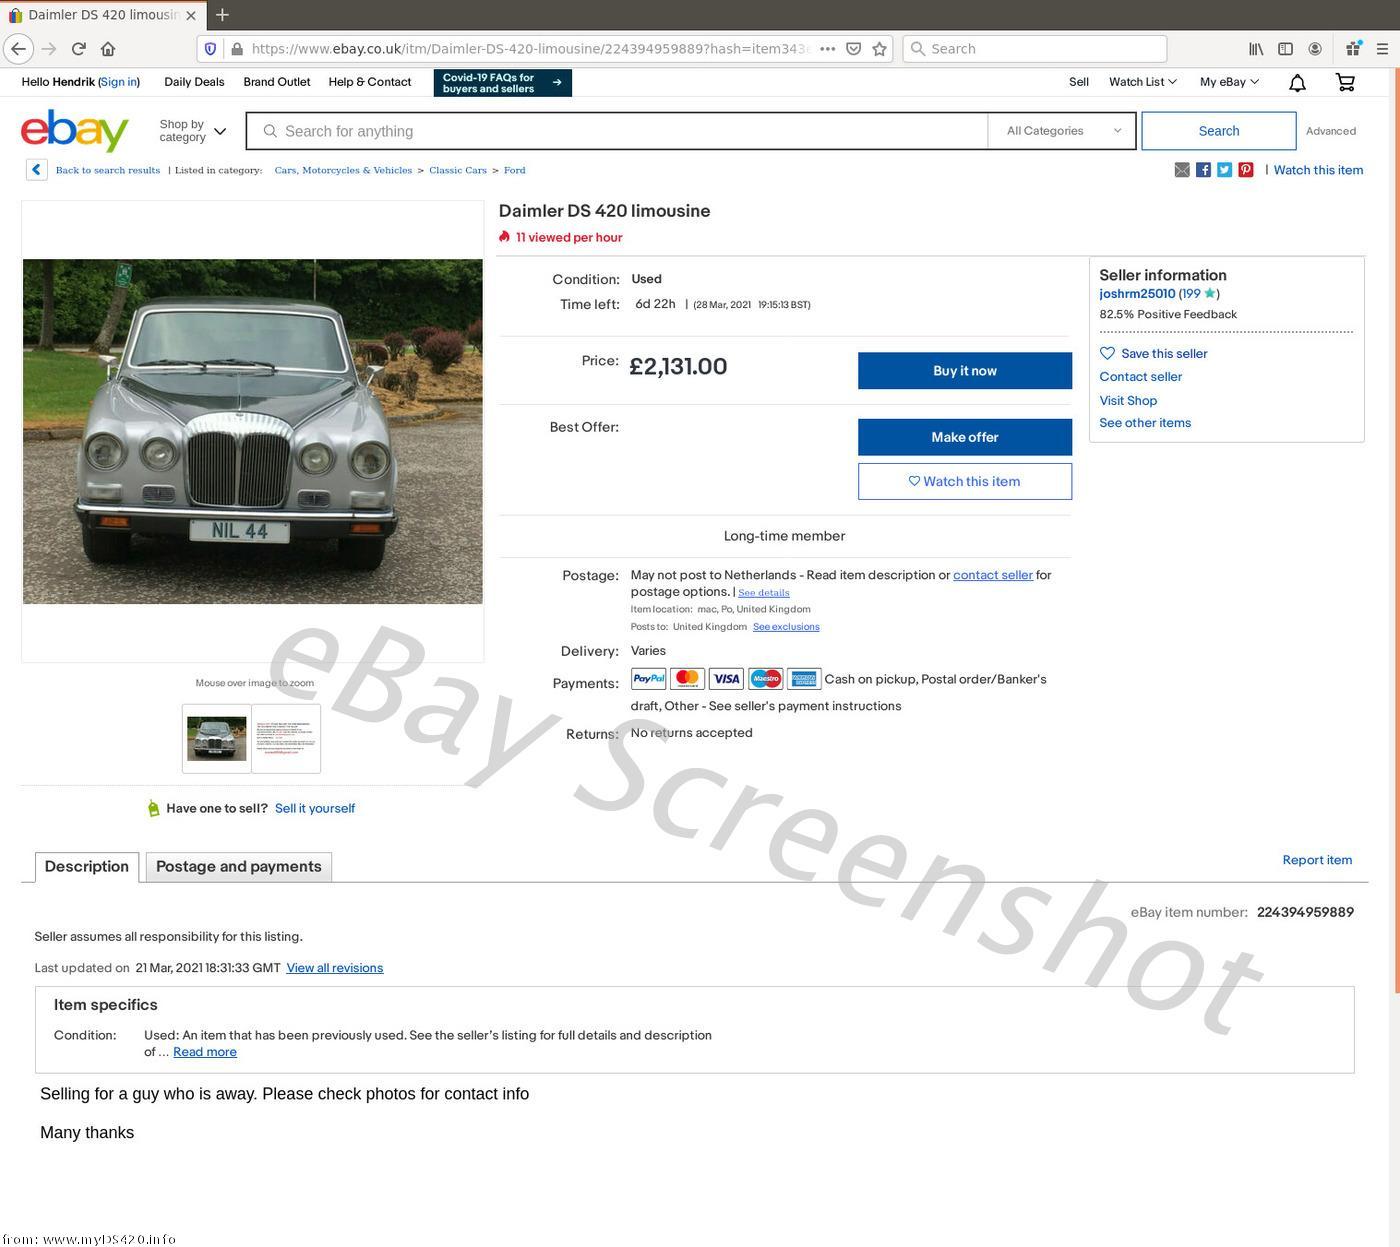The image size is (1400, 1247).
Task: Pin listing with Pinterest icon
Action: click(1245, 170)
